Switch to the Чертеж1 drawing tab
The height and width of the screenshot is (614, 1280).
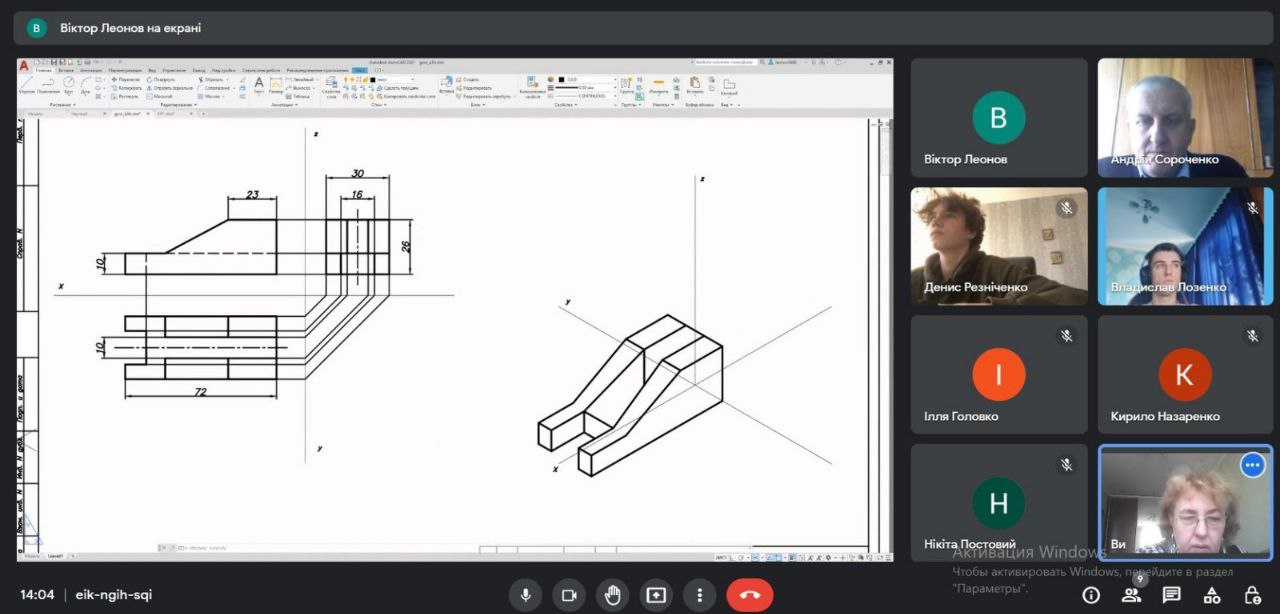[x=80, y=114]
